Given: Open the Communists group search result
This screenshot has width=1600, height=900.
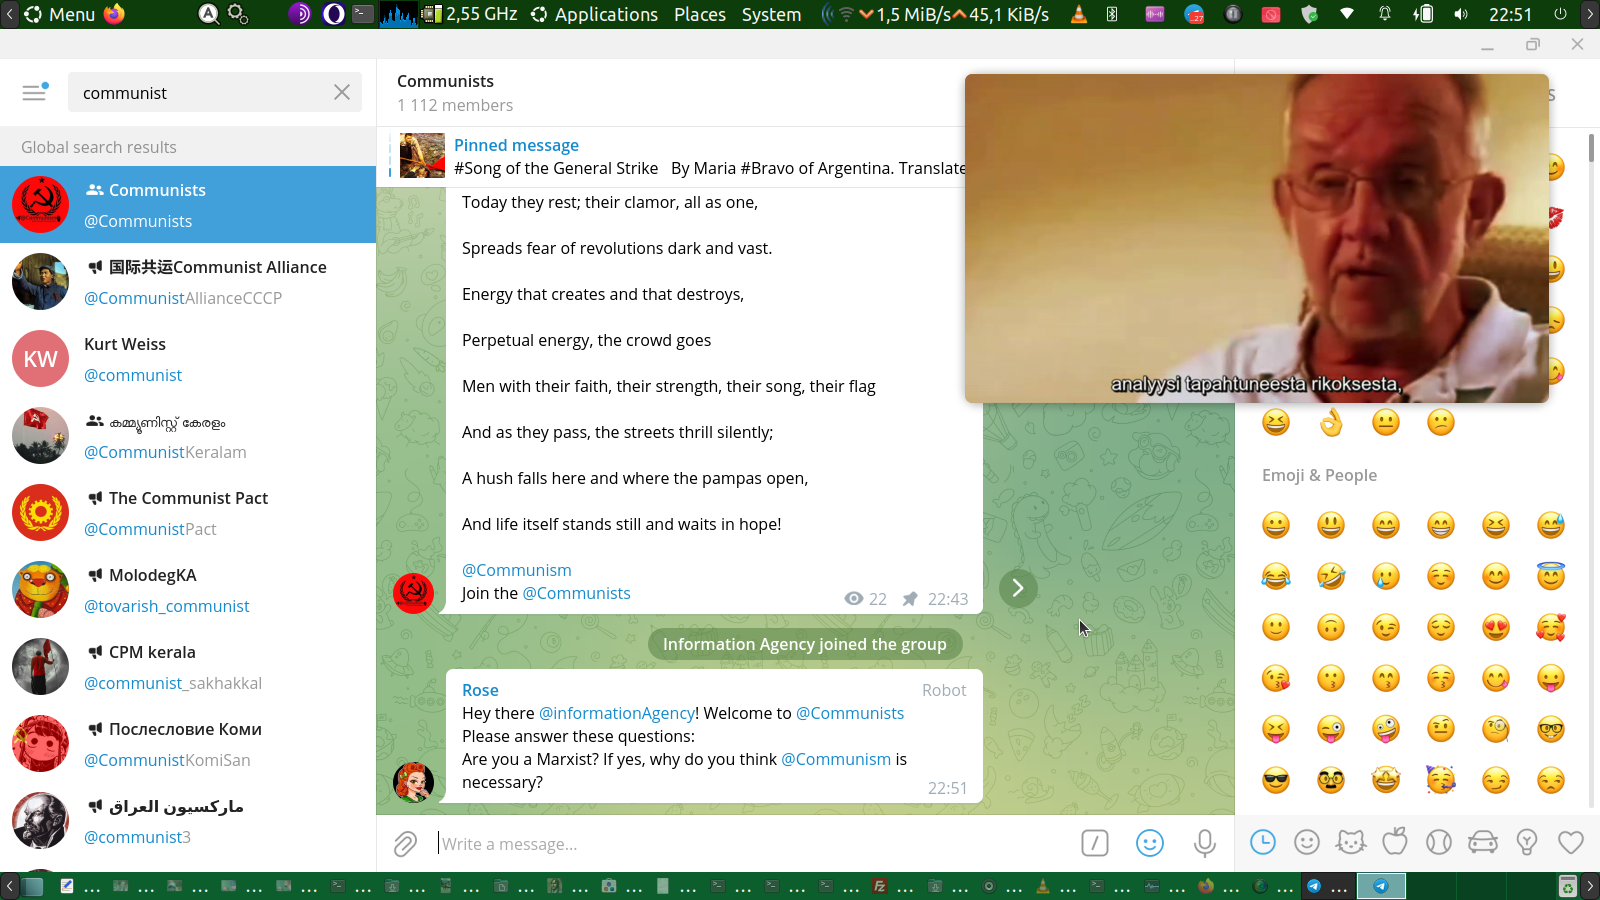Looking at the screenshot, I should point(188,204).
